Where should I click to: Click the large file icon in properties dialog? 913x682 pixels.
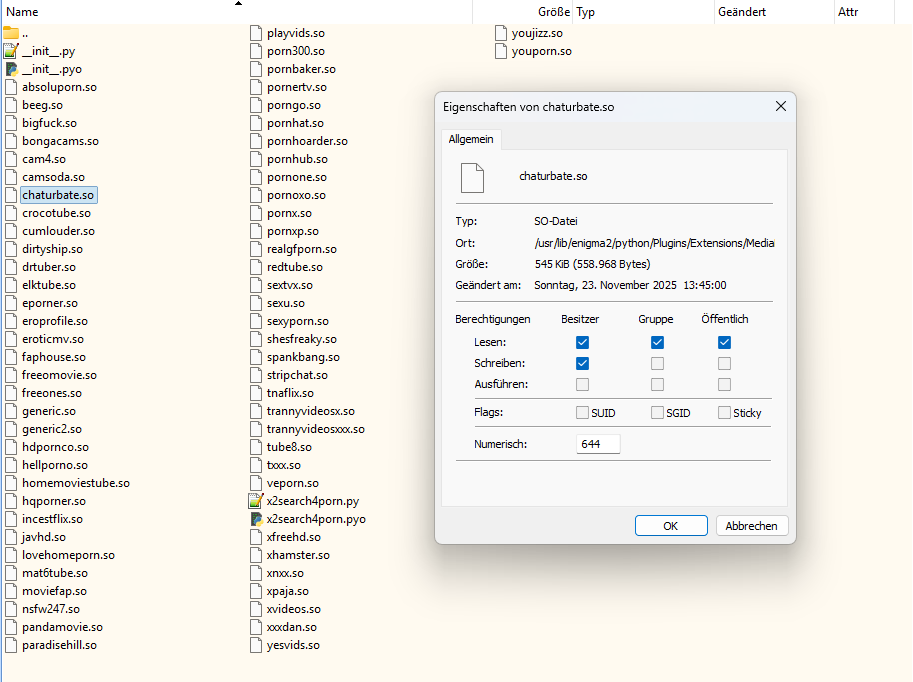pyautogui.click(x=472, y=177)
